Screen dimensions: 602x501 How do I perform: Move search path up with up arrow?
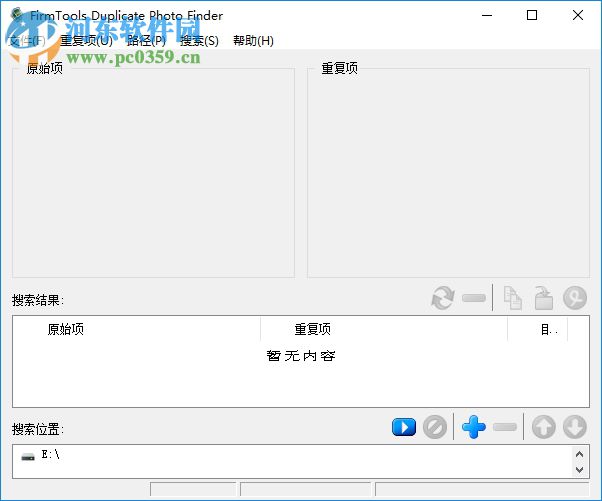(544, 427)
